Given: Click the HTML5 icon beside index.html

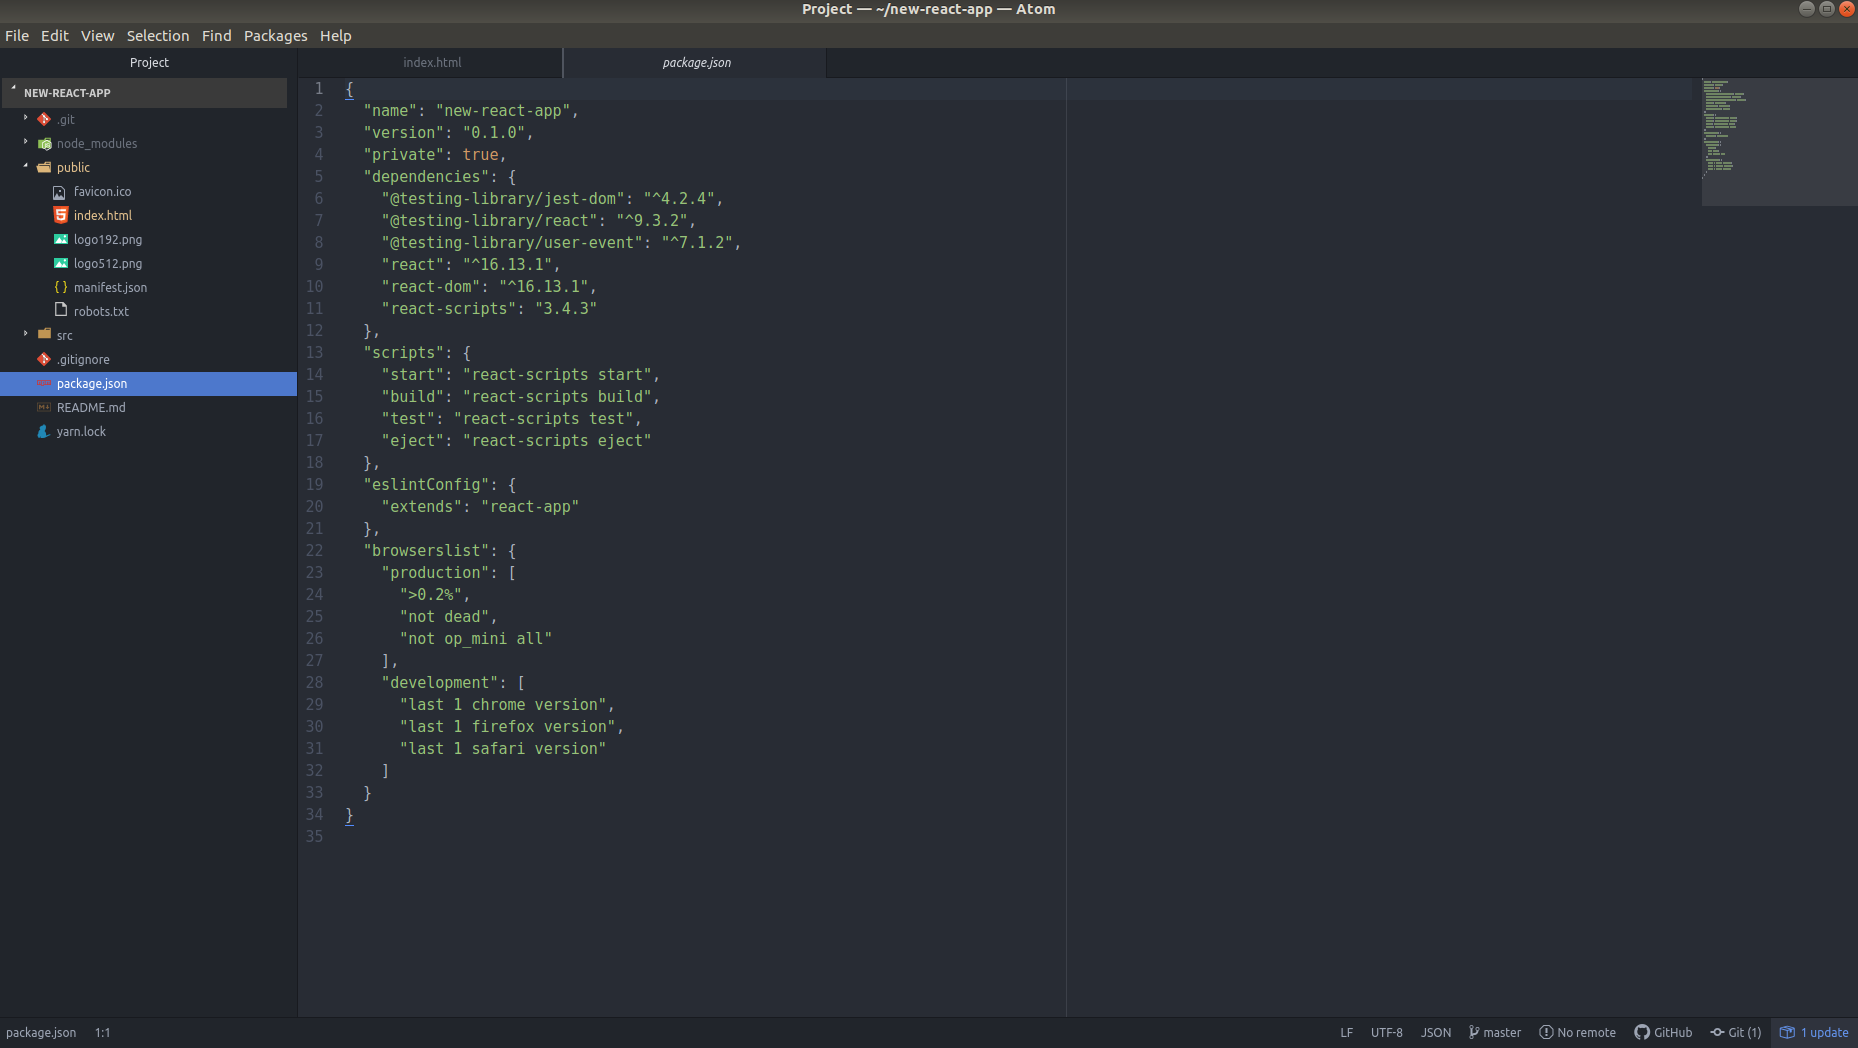Looking at the screenshot, I should click(61, 215).
